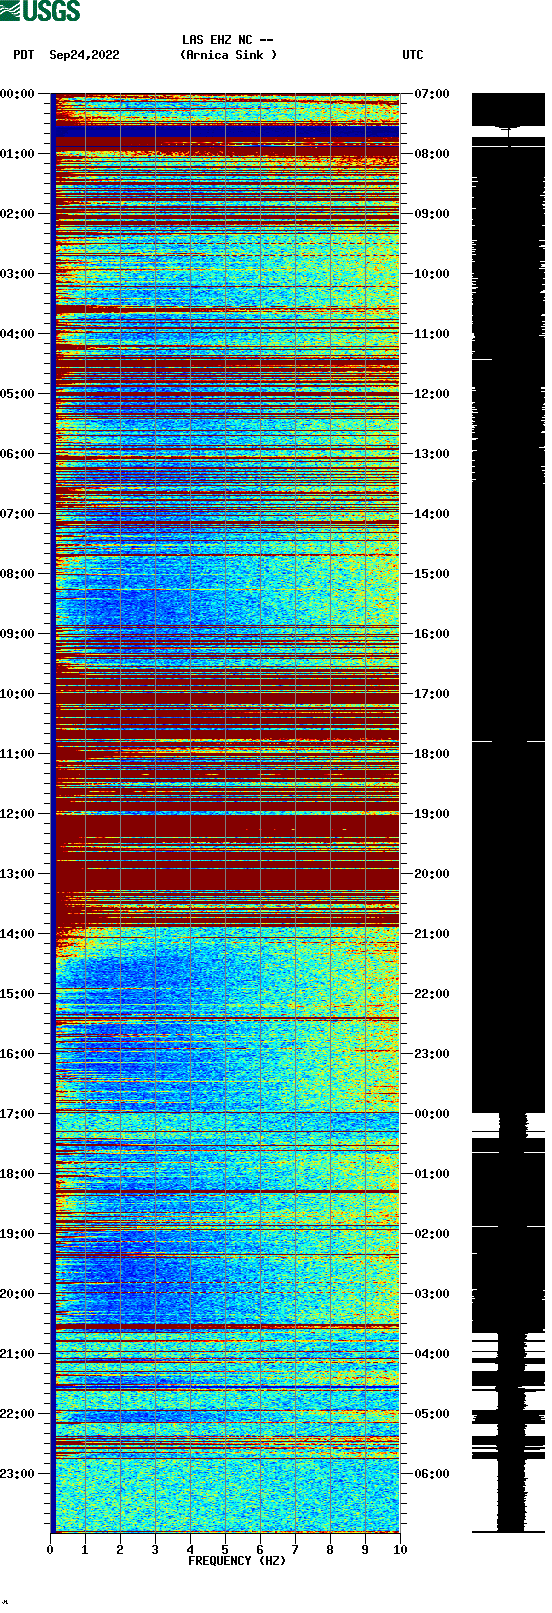Click the 05:00 PDT time label
The width and height of the screenshot is (552, 1613).
17,394
